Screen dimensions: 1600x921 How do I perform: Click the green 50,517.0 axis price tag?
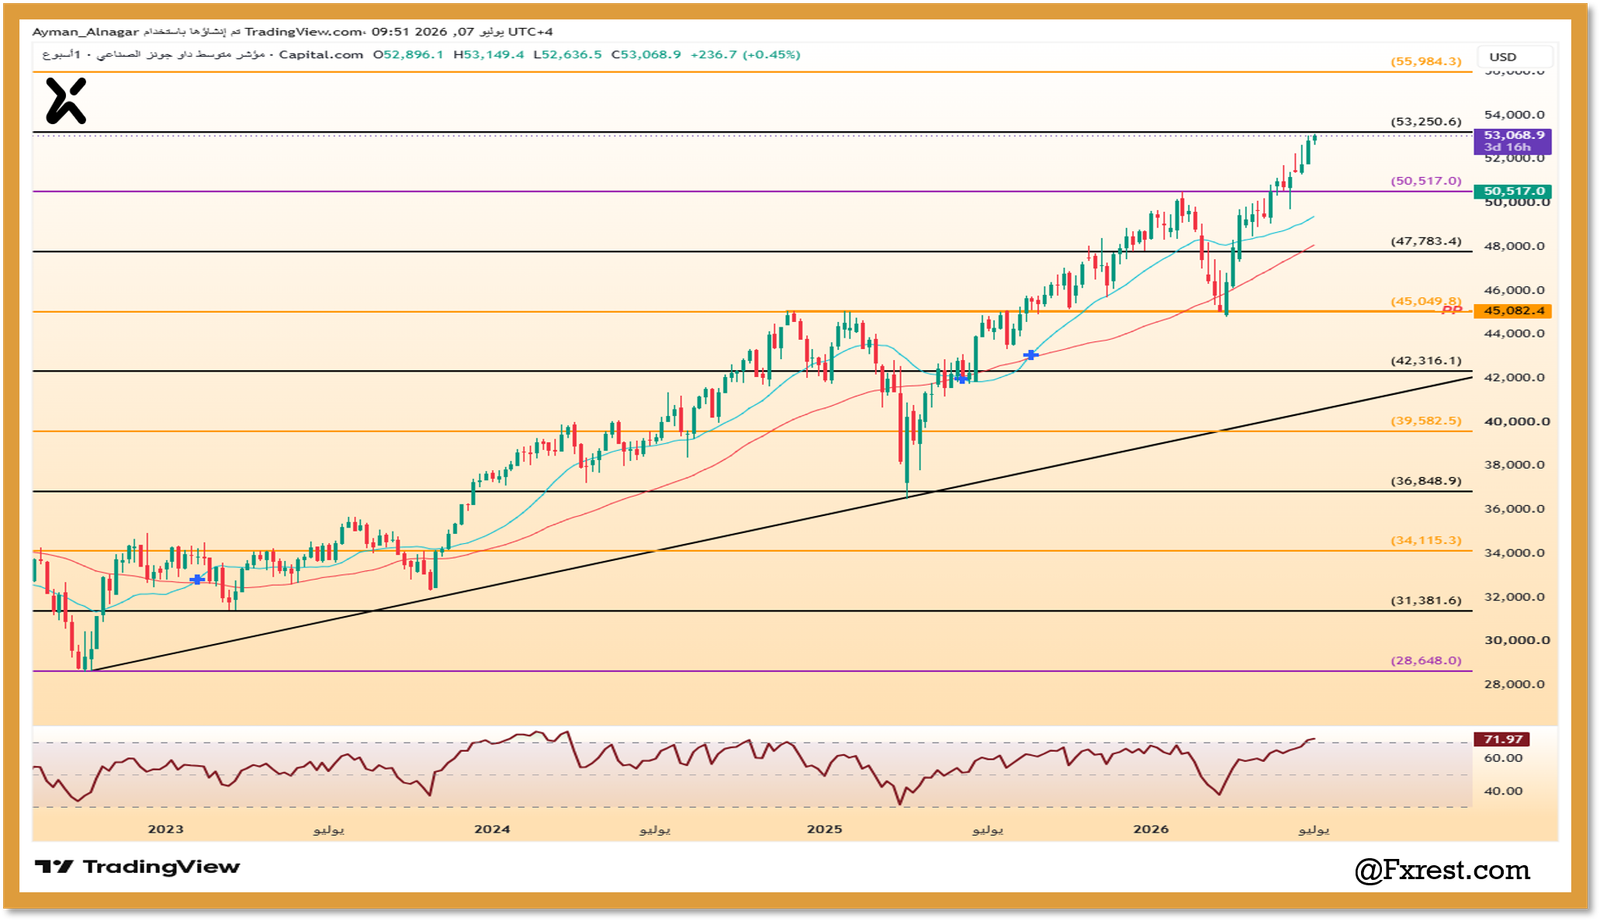click(x=1513, y=191)
